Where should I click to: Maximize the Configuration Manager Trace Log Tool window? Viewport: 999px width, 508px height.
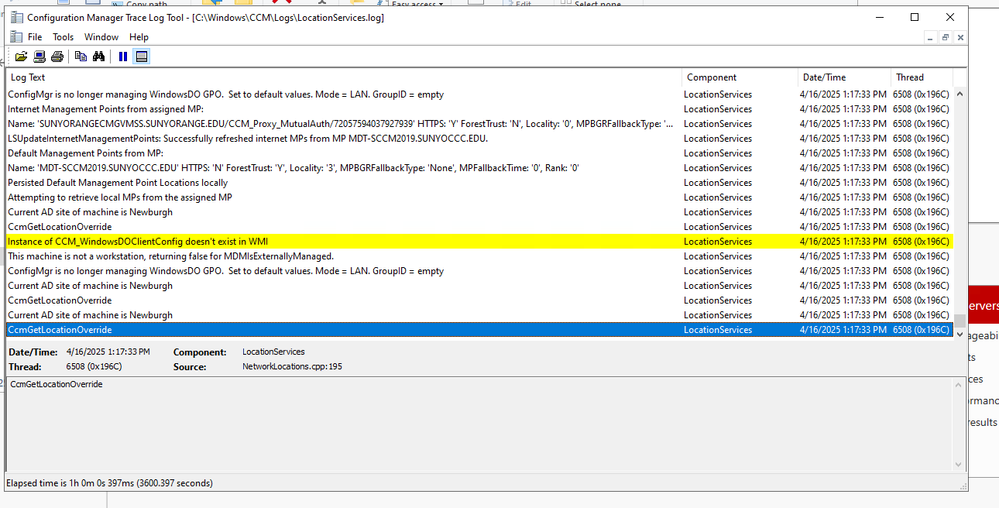[x=914, y=17]
